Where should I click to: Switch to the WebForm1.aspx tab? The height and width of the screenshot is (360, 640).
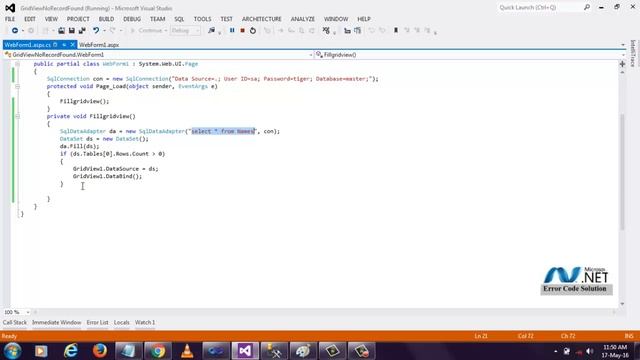(x=99, y=45)
